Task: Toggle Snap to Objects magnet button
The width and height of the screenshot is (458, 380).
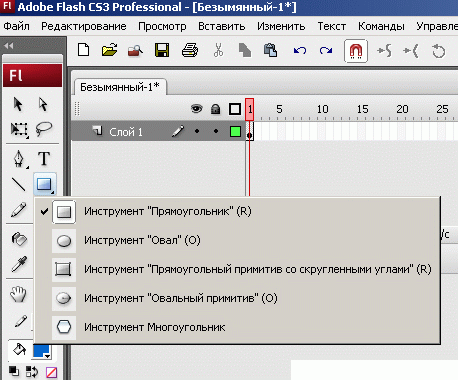Action: (x=356, y=51)
